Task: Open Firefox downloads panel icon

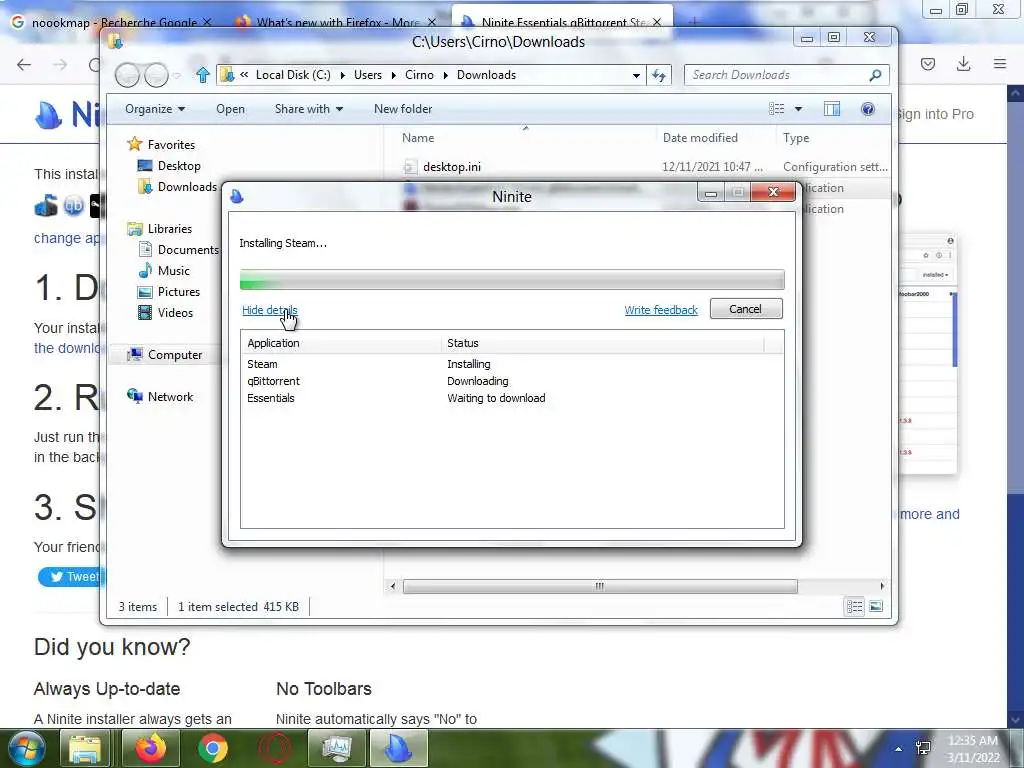Action: [x=963, y=64]
